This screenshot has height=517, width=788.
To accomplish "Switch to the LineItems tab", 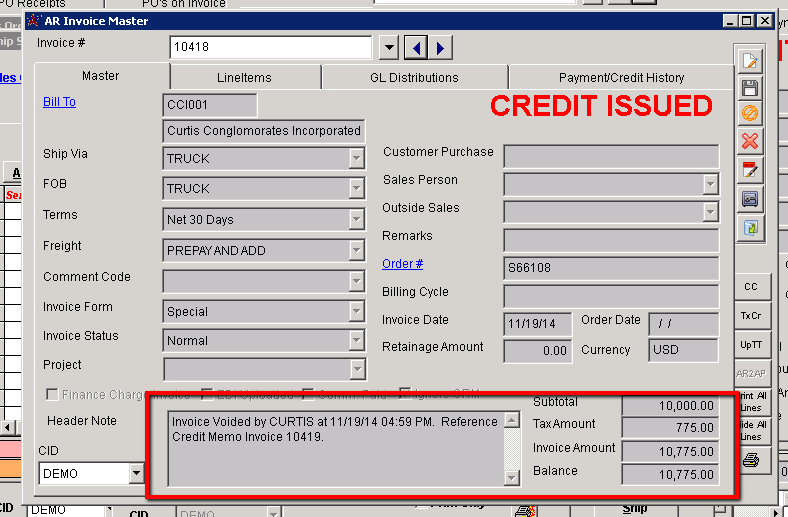I will pos(245,77).
